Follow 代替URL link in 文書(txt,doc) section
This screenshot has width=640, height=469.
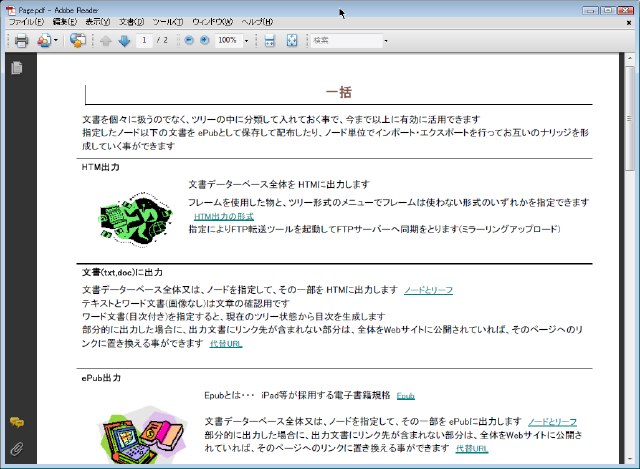click(x=226, y=344)
